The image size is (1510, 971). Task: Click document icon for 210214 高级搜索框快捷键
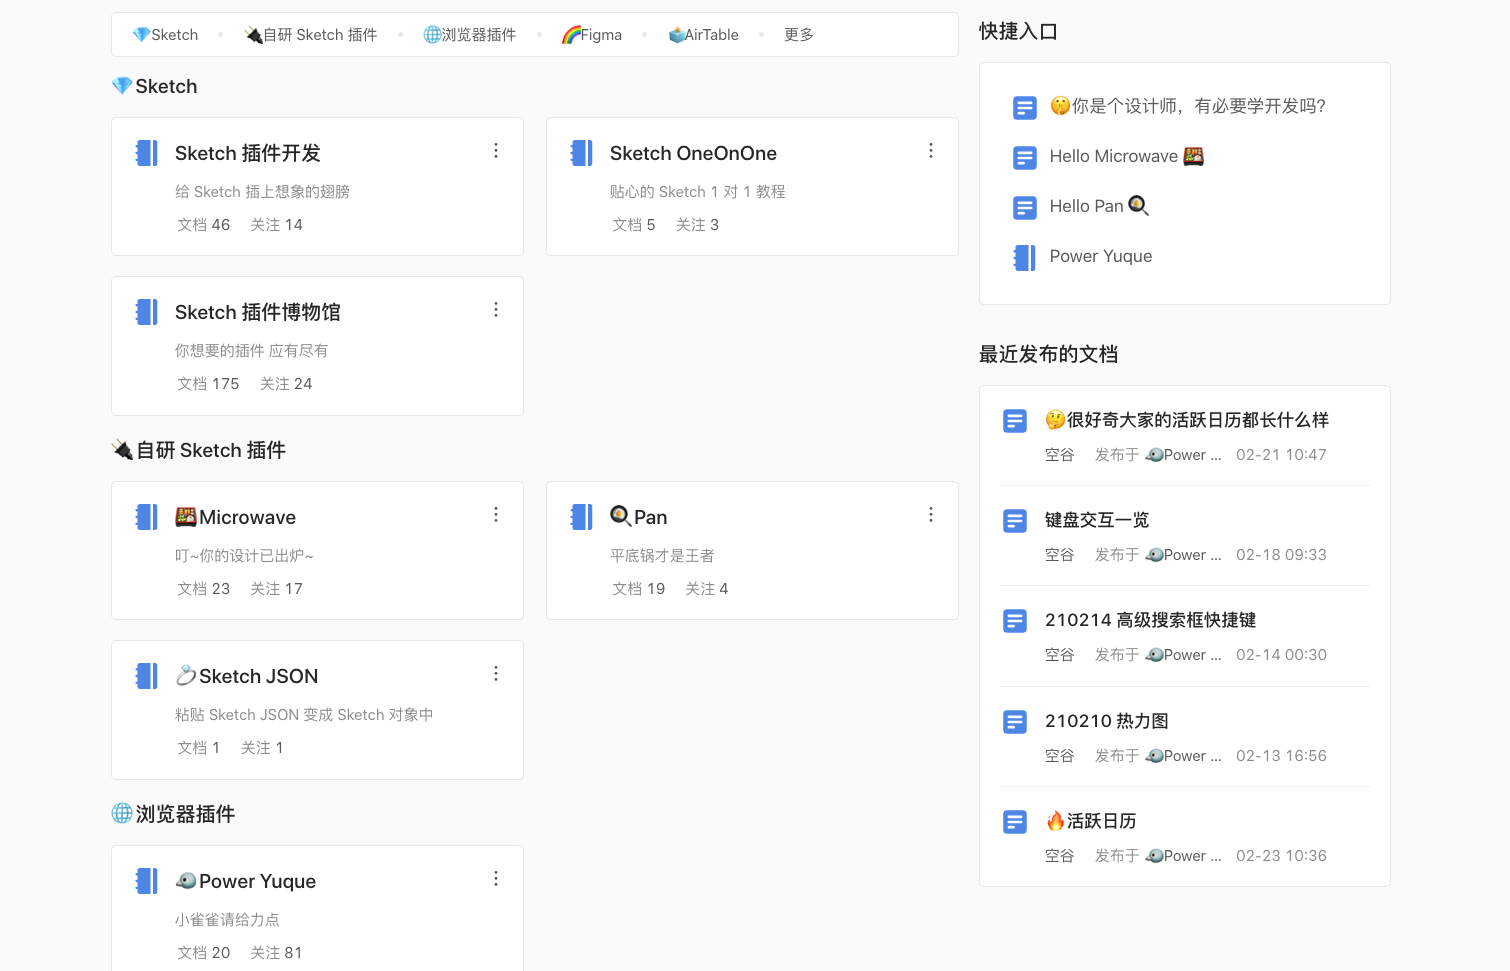tap(1015, 621)
